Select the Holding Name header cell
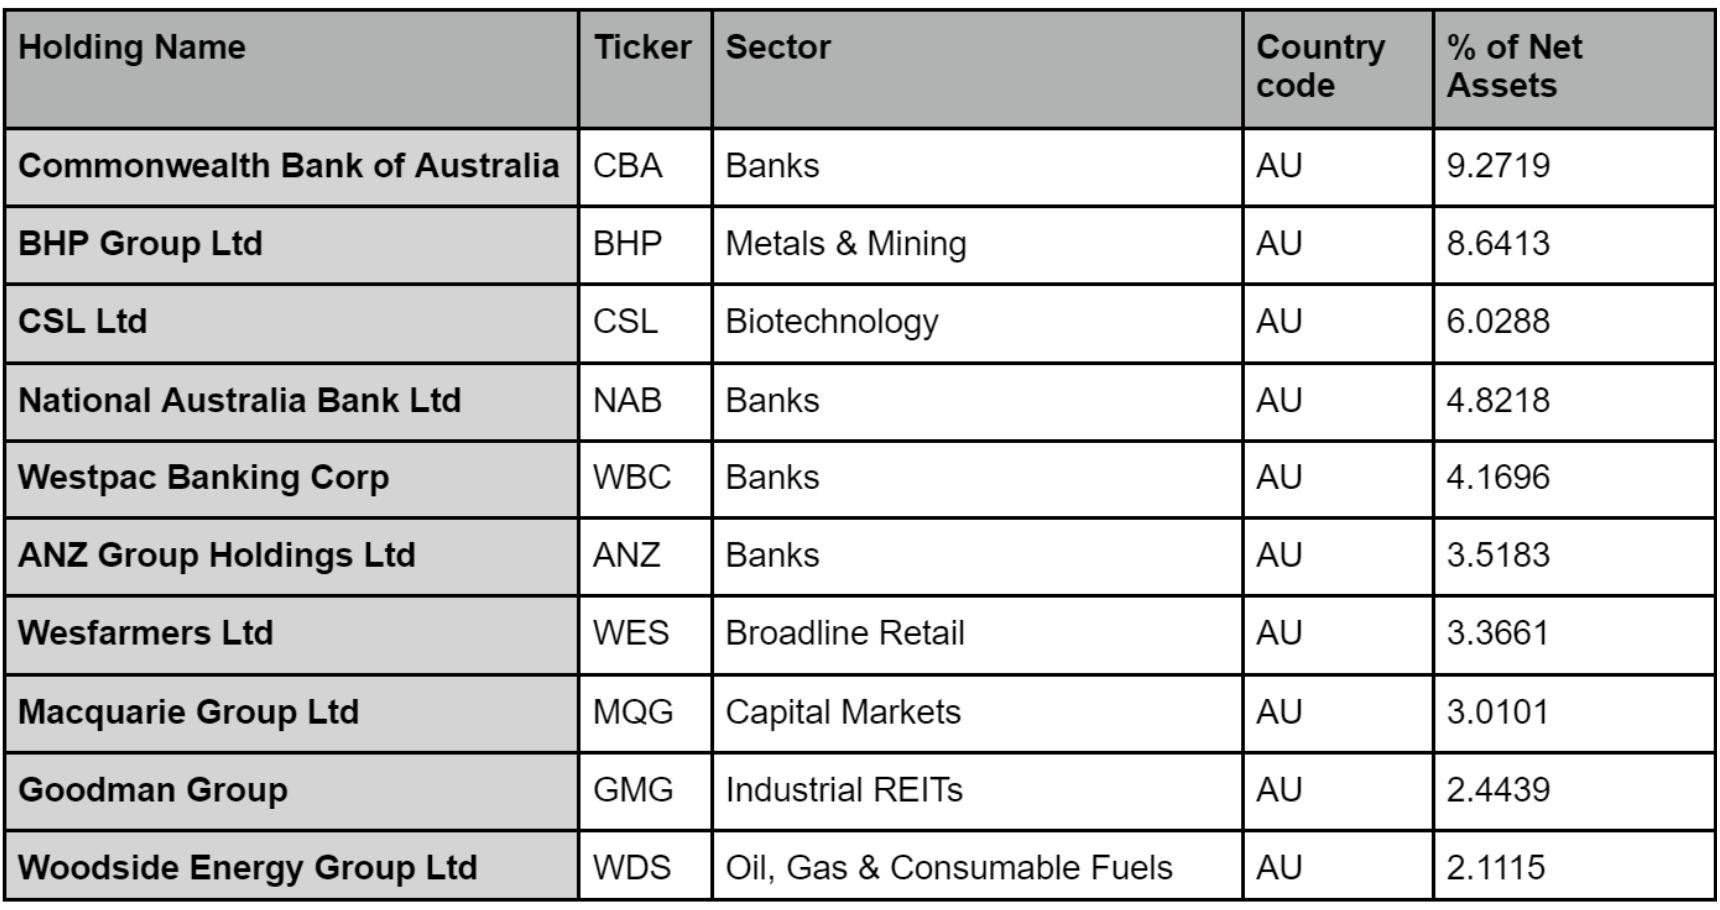Image resolution: width=1720 pixels, height=910 pixels. (291, 69)
